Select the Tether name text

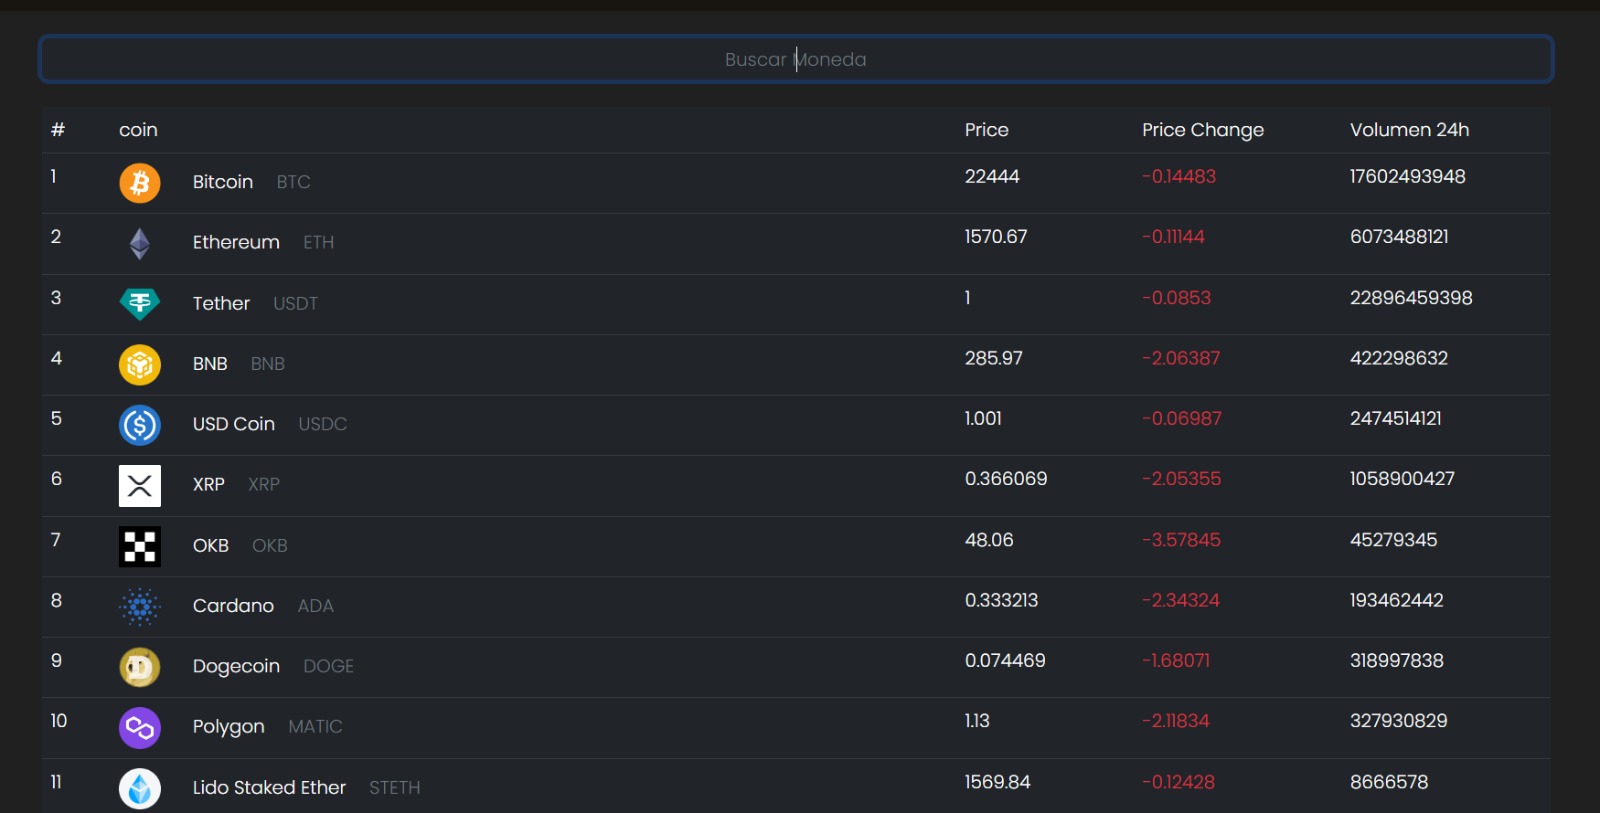(221, 303)
